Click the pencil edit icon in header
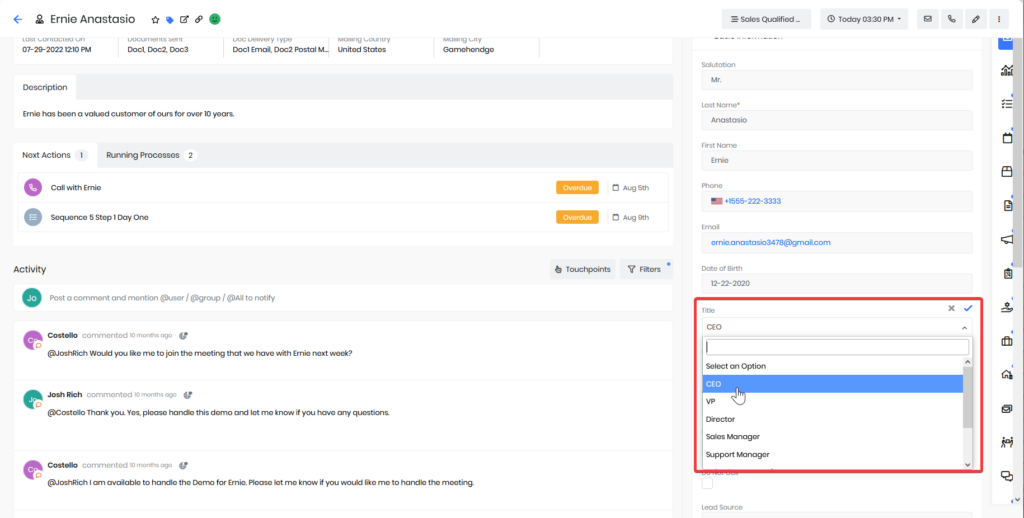 tap(975, 19)
